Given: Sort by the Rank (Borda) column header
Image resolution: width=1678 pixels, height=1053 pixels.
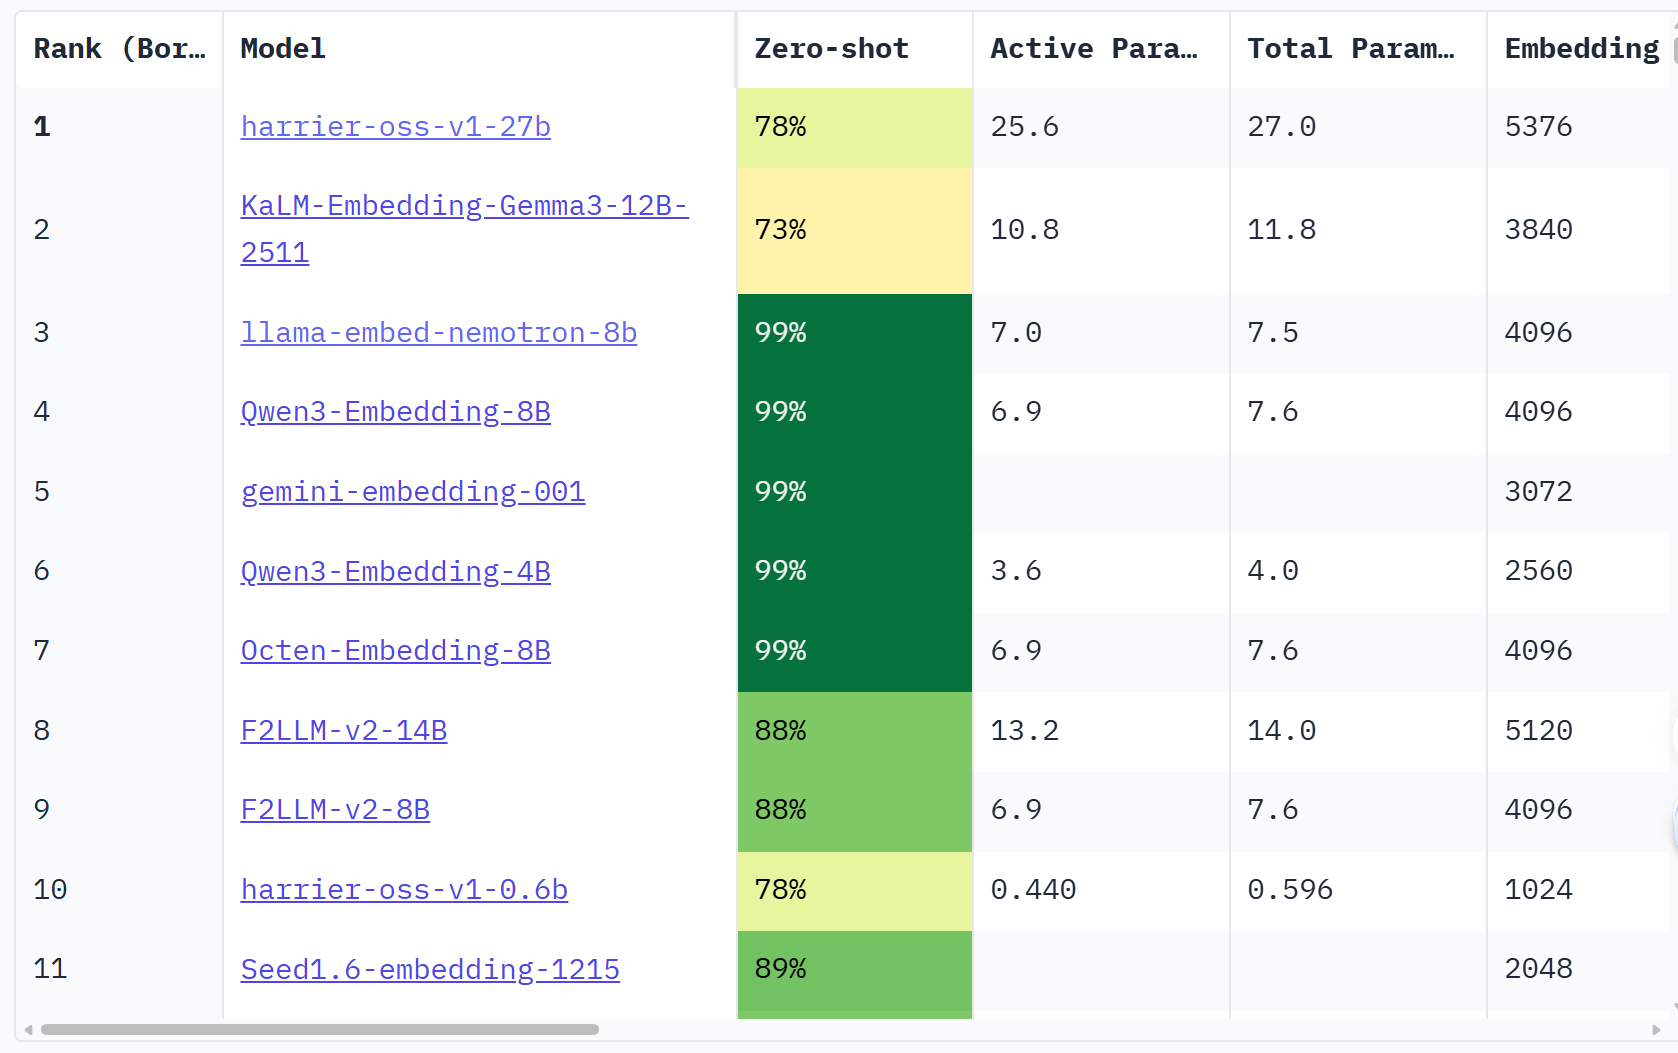Looking at the screenshot, I should tap(119, 49).
